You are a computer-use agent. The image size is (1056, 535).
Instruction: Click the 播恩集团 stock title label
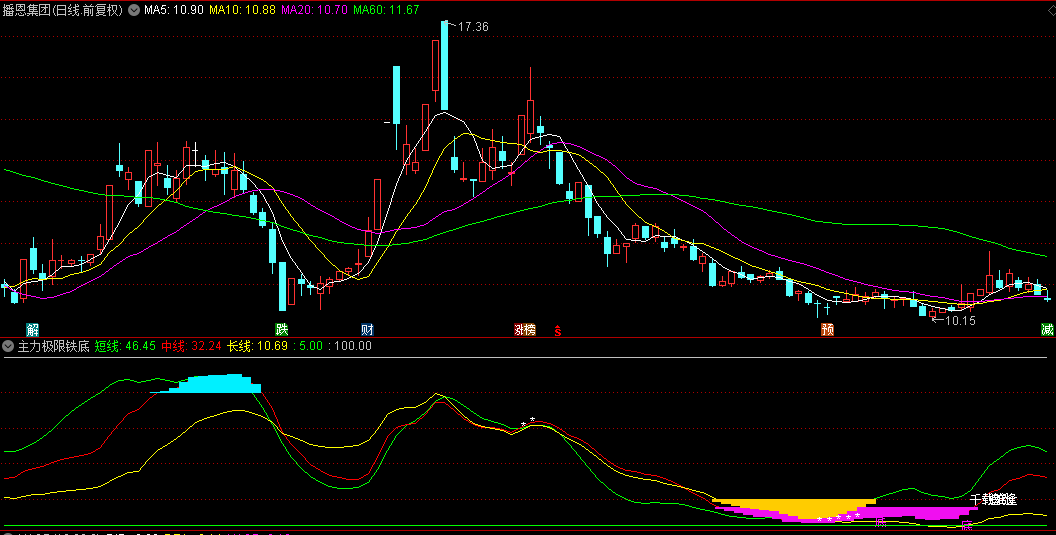62,10
